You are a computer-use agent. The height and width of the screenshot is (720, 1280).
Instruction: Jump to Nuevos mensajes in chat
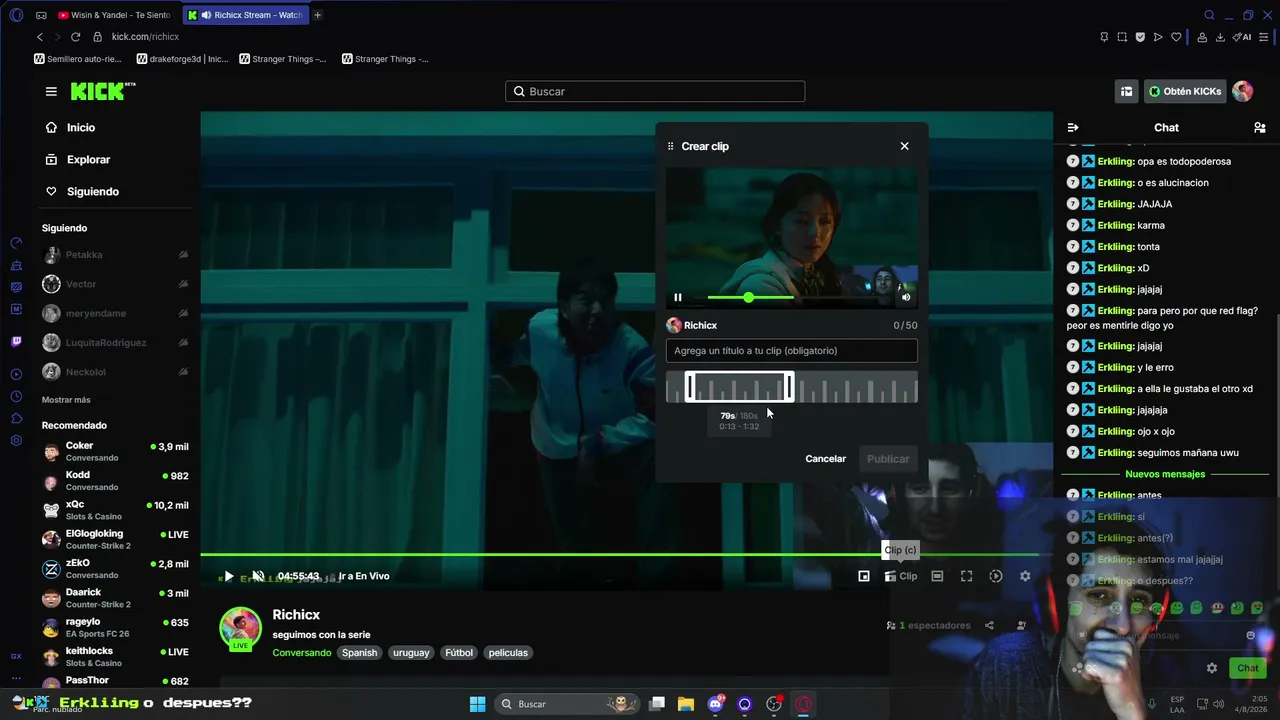click(1165, 474)
